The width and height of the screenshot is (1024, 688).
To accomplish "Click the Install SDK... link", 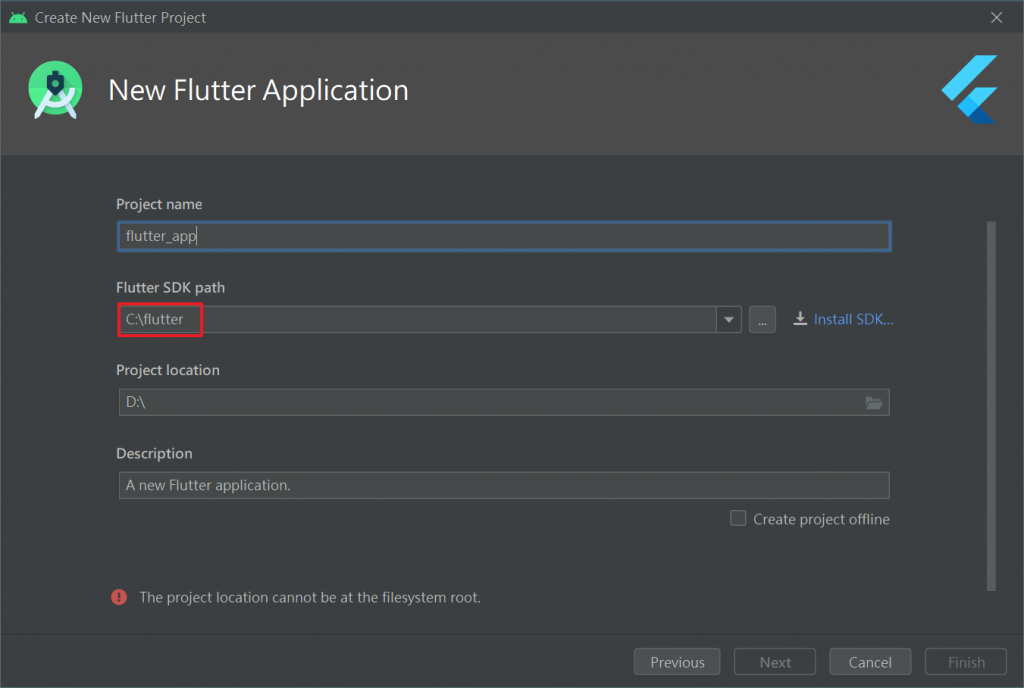I will [x=853, y=319].
